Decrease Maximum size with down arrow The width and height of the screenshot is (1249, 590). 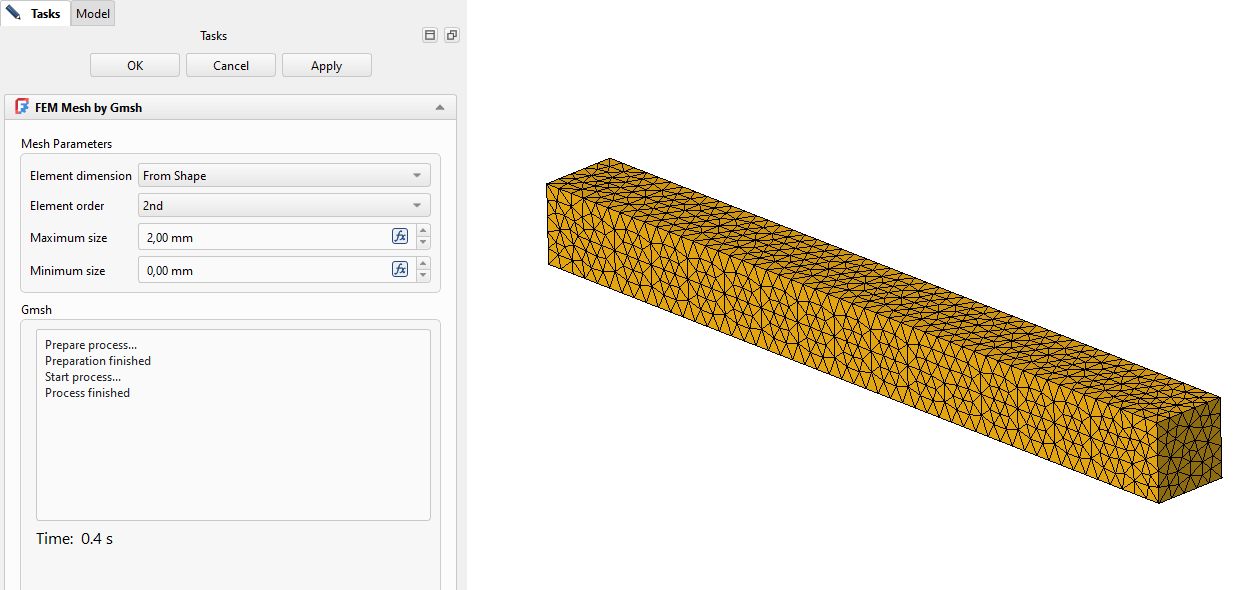click(x=424, y=243)
